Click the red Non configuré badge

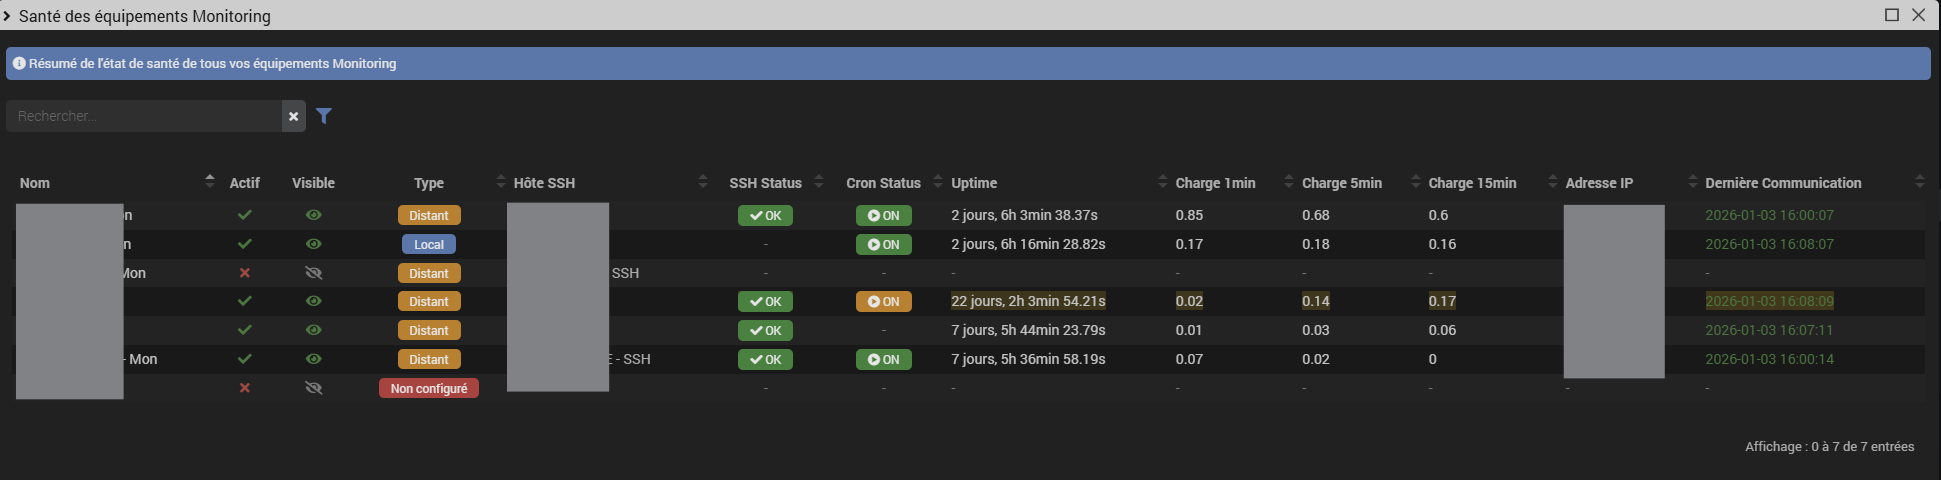[x=429, y=388]
